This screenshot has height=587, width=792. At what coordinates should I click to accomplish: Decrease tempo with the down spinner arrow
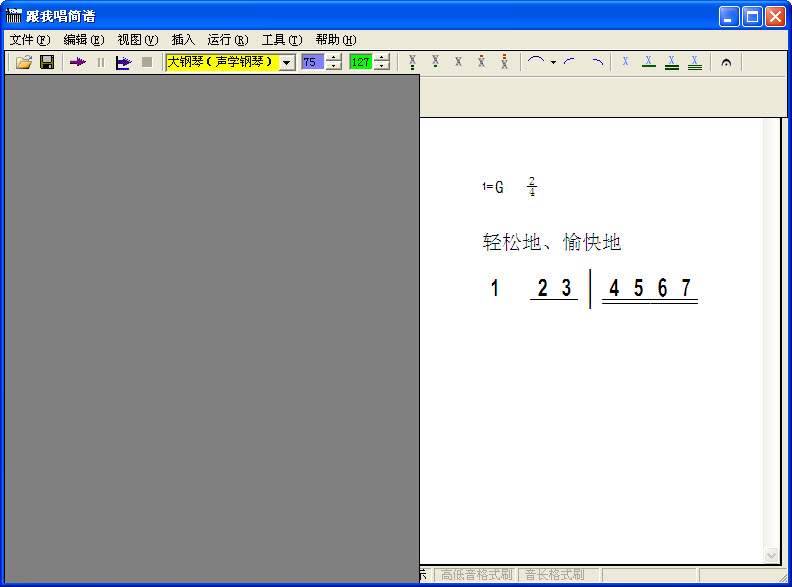(x=334, y=66)
